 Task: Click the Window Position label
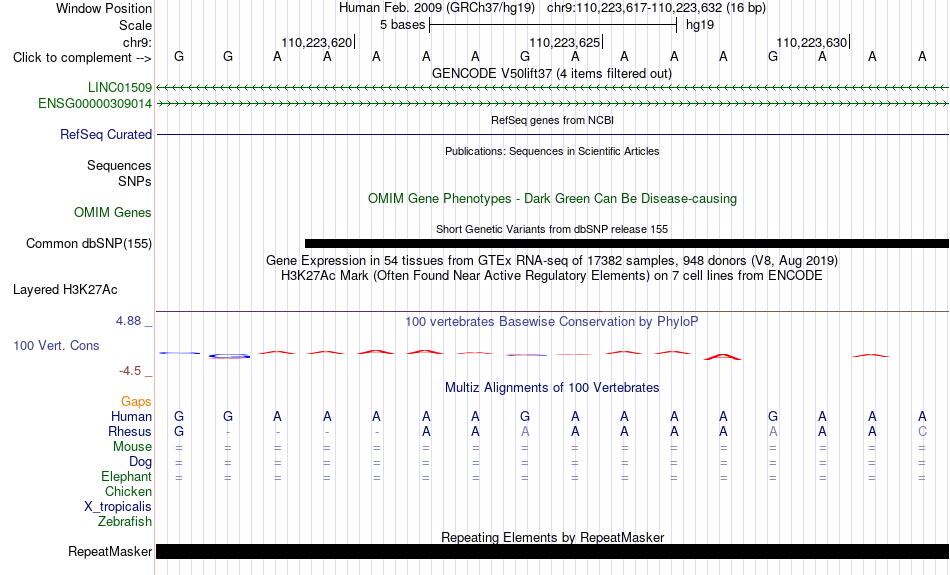coord(104,8)
